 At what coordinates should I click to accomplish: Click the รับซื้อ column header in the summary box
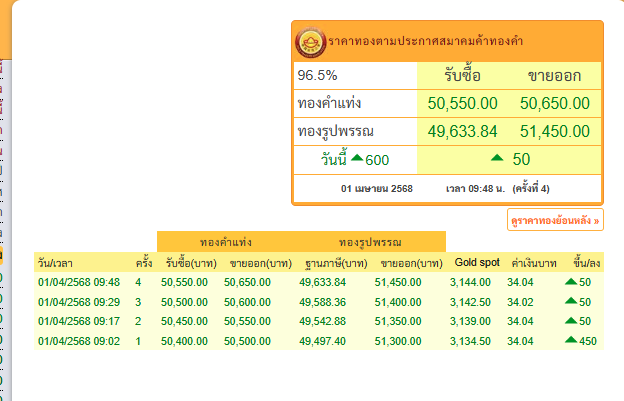[462, 75]
